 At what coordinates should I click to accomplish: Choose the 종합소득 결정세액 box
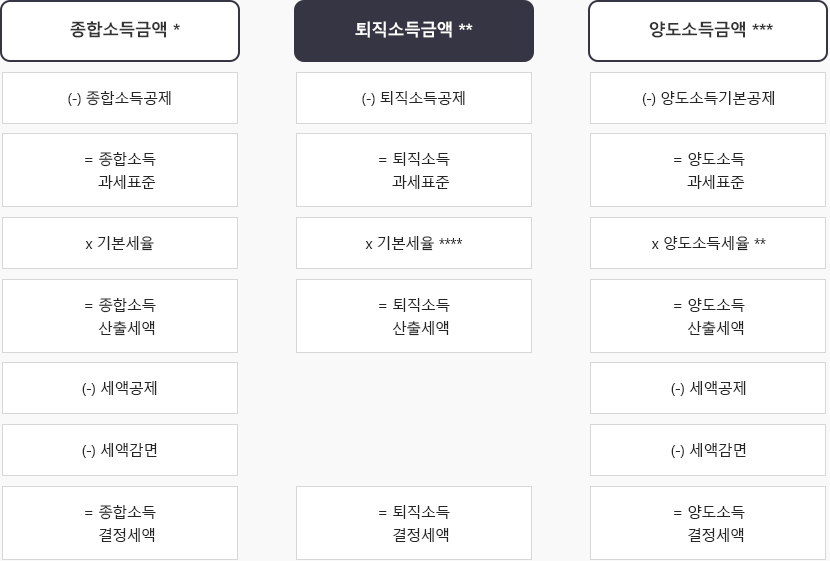pyautogui.click(x=120, y=523)
